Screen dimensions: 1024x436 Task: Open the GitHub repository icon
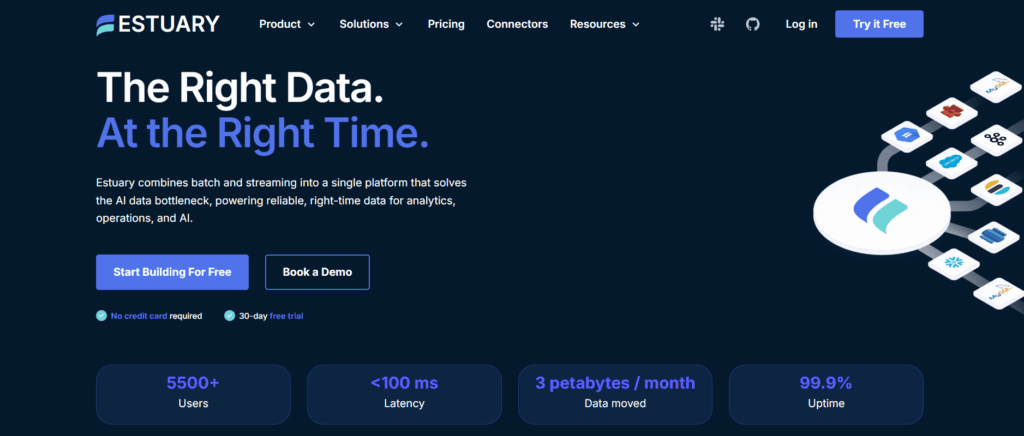coord(753,24)
